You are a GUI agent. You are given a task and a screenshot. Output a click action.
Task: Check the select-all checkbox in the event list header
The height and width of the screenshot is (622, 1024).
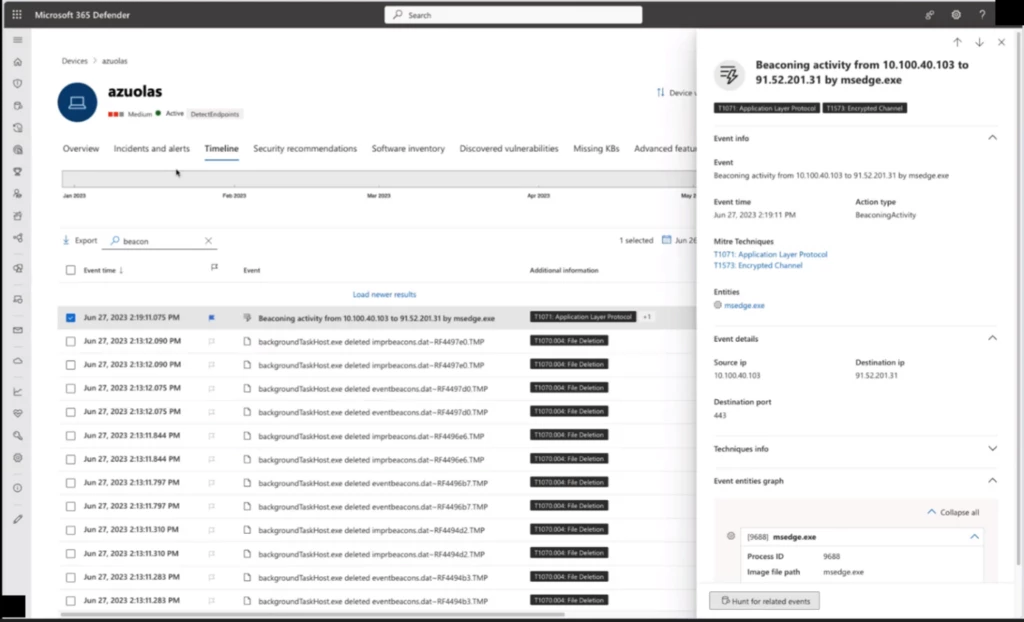click(x=69, y=269)
